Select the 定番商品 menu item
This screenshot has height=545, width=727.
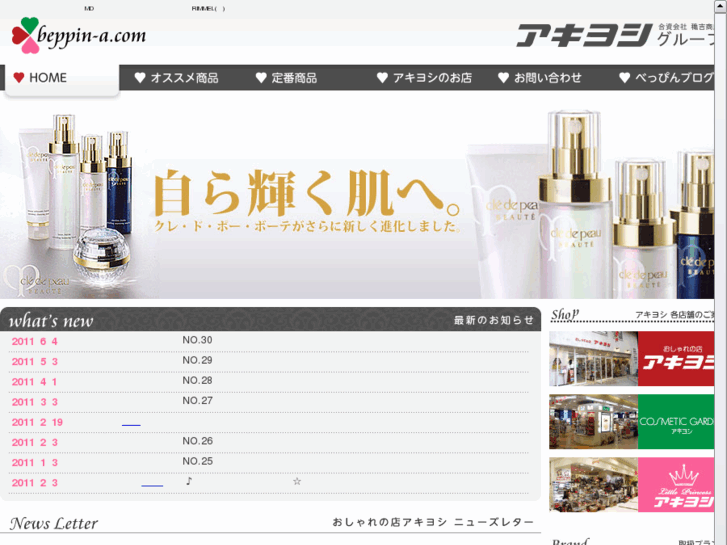tap(287, 78)
